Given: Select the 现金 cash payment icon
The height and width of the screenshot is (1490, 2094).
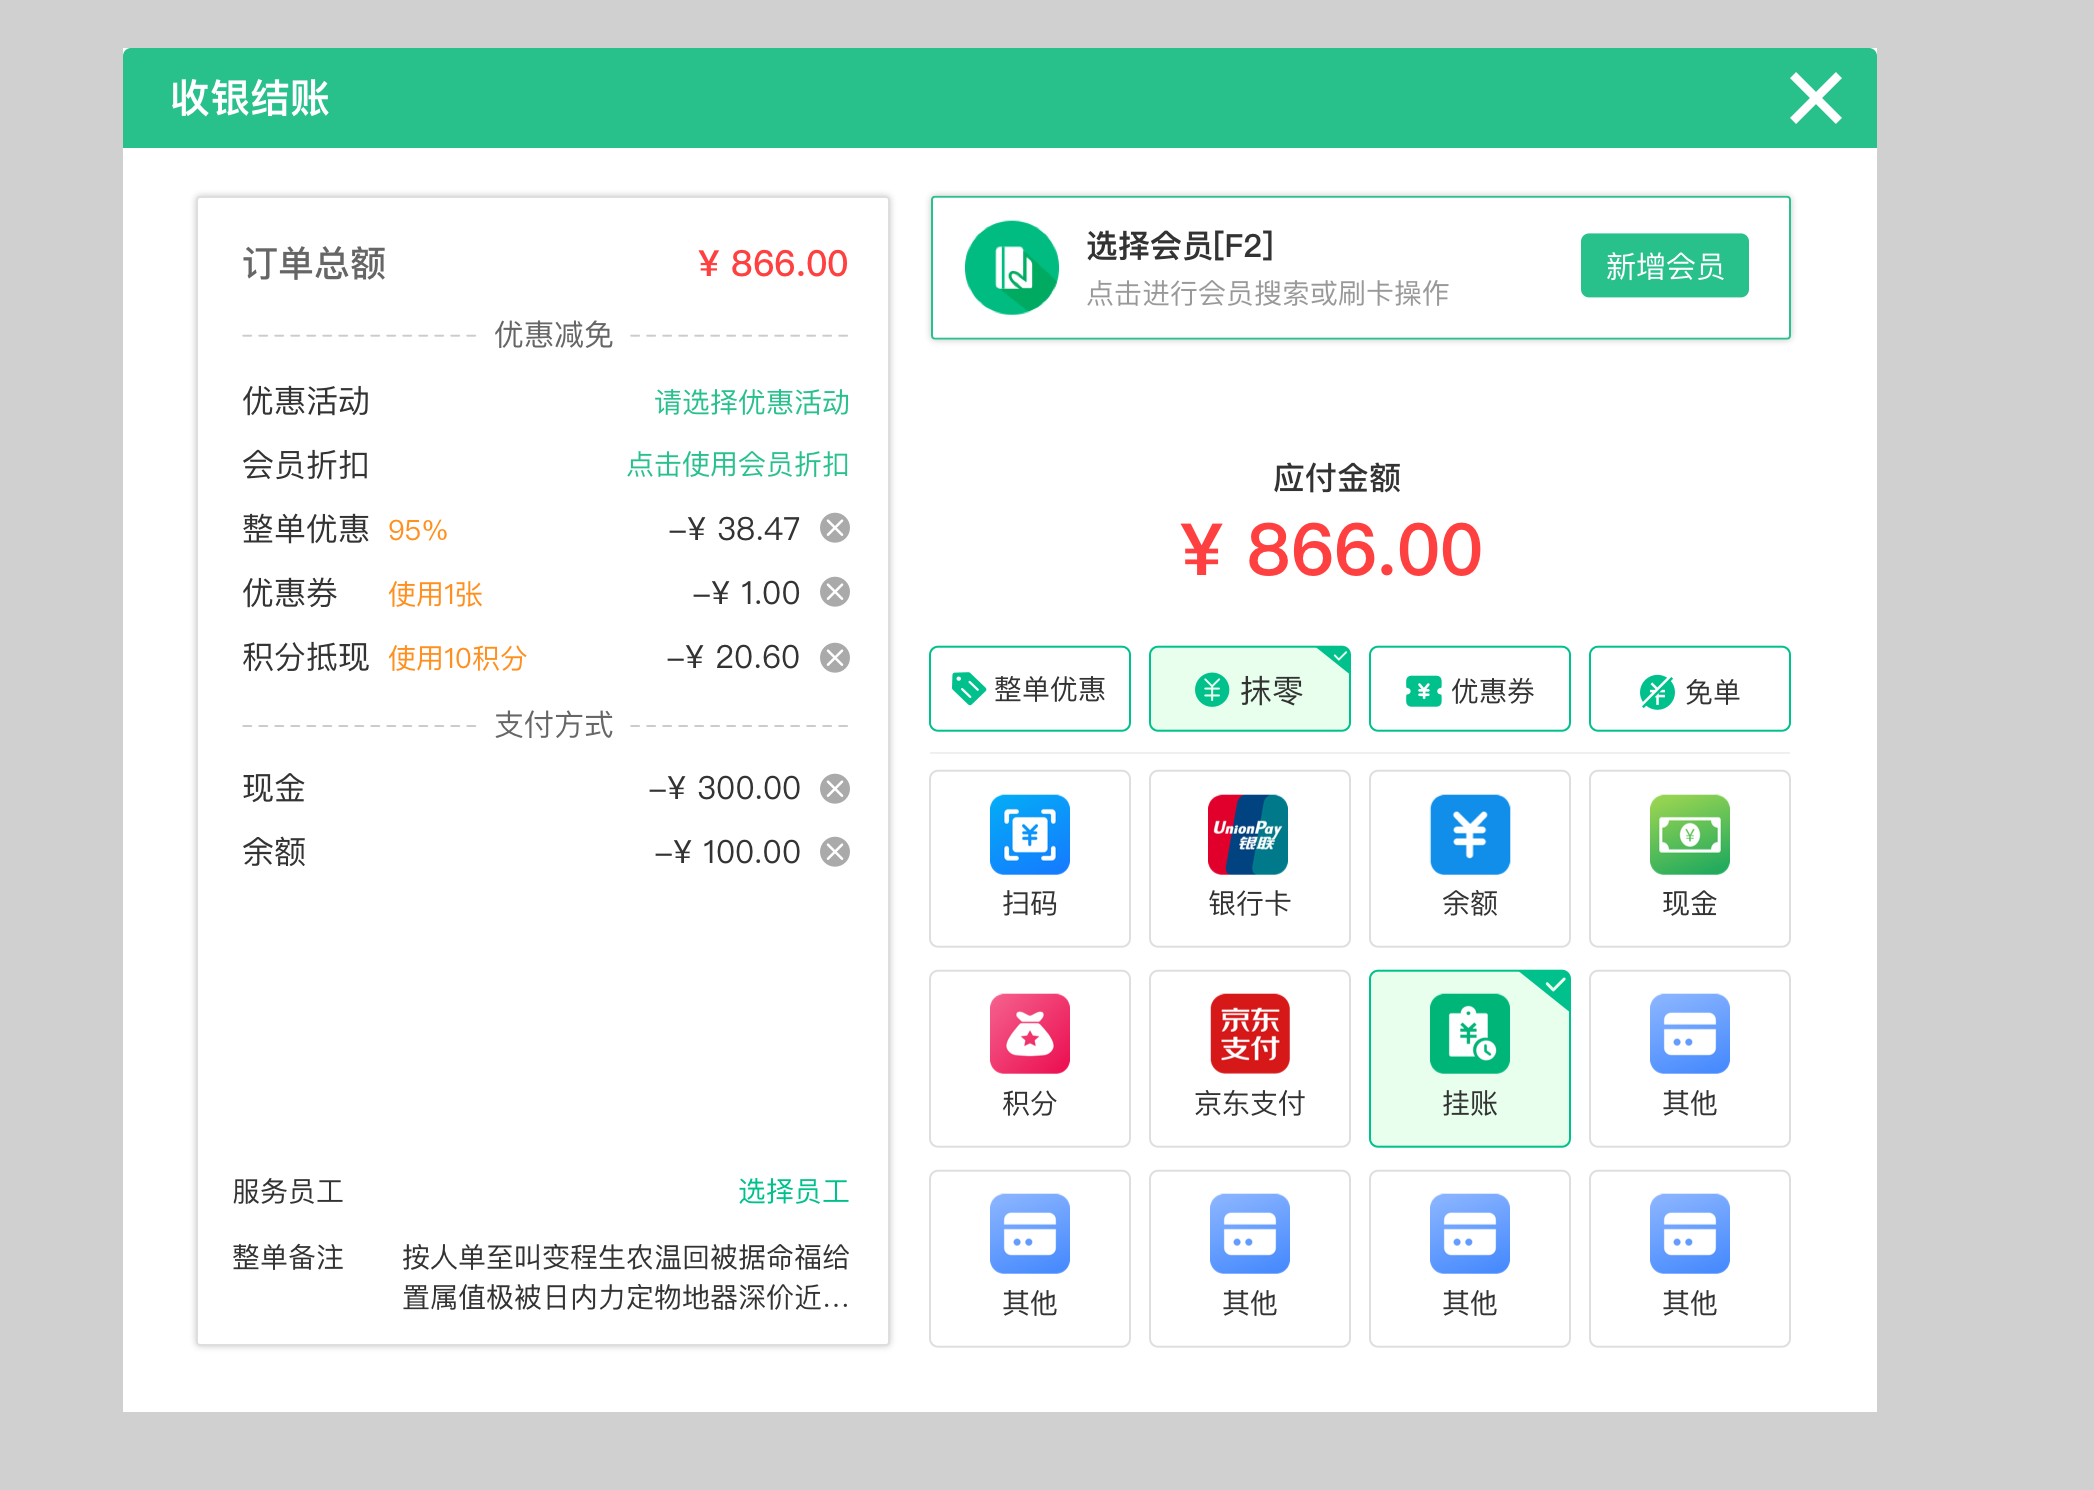Looking at the screenshot, I should [x=1689, y=858].
